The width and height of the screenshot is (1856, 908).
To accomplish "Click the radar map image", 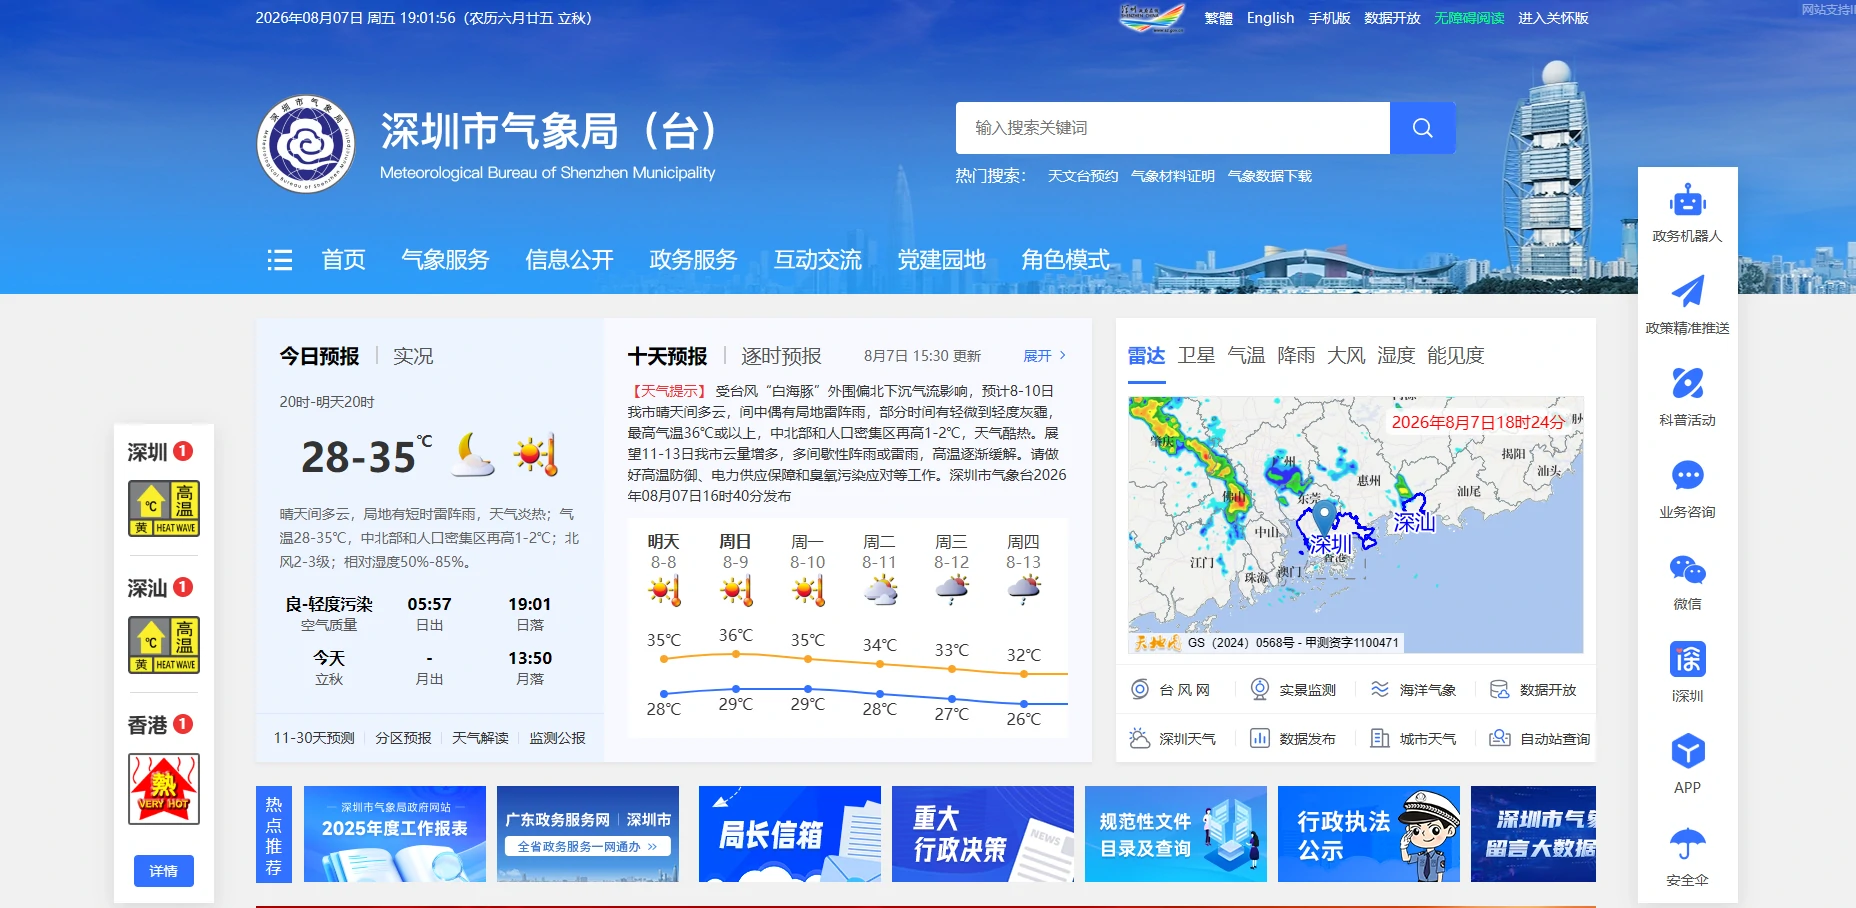I will click(1356, 525).
